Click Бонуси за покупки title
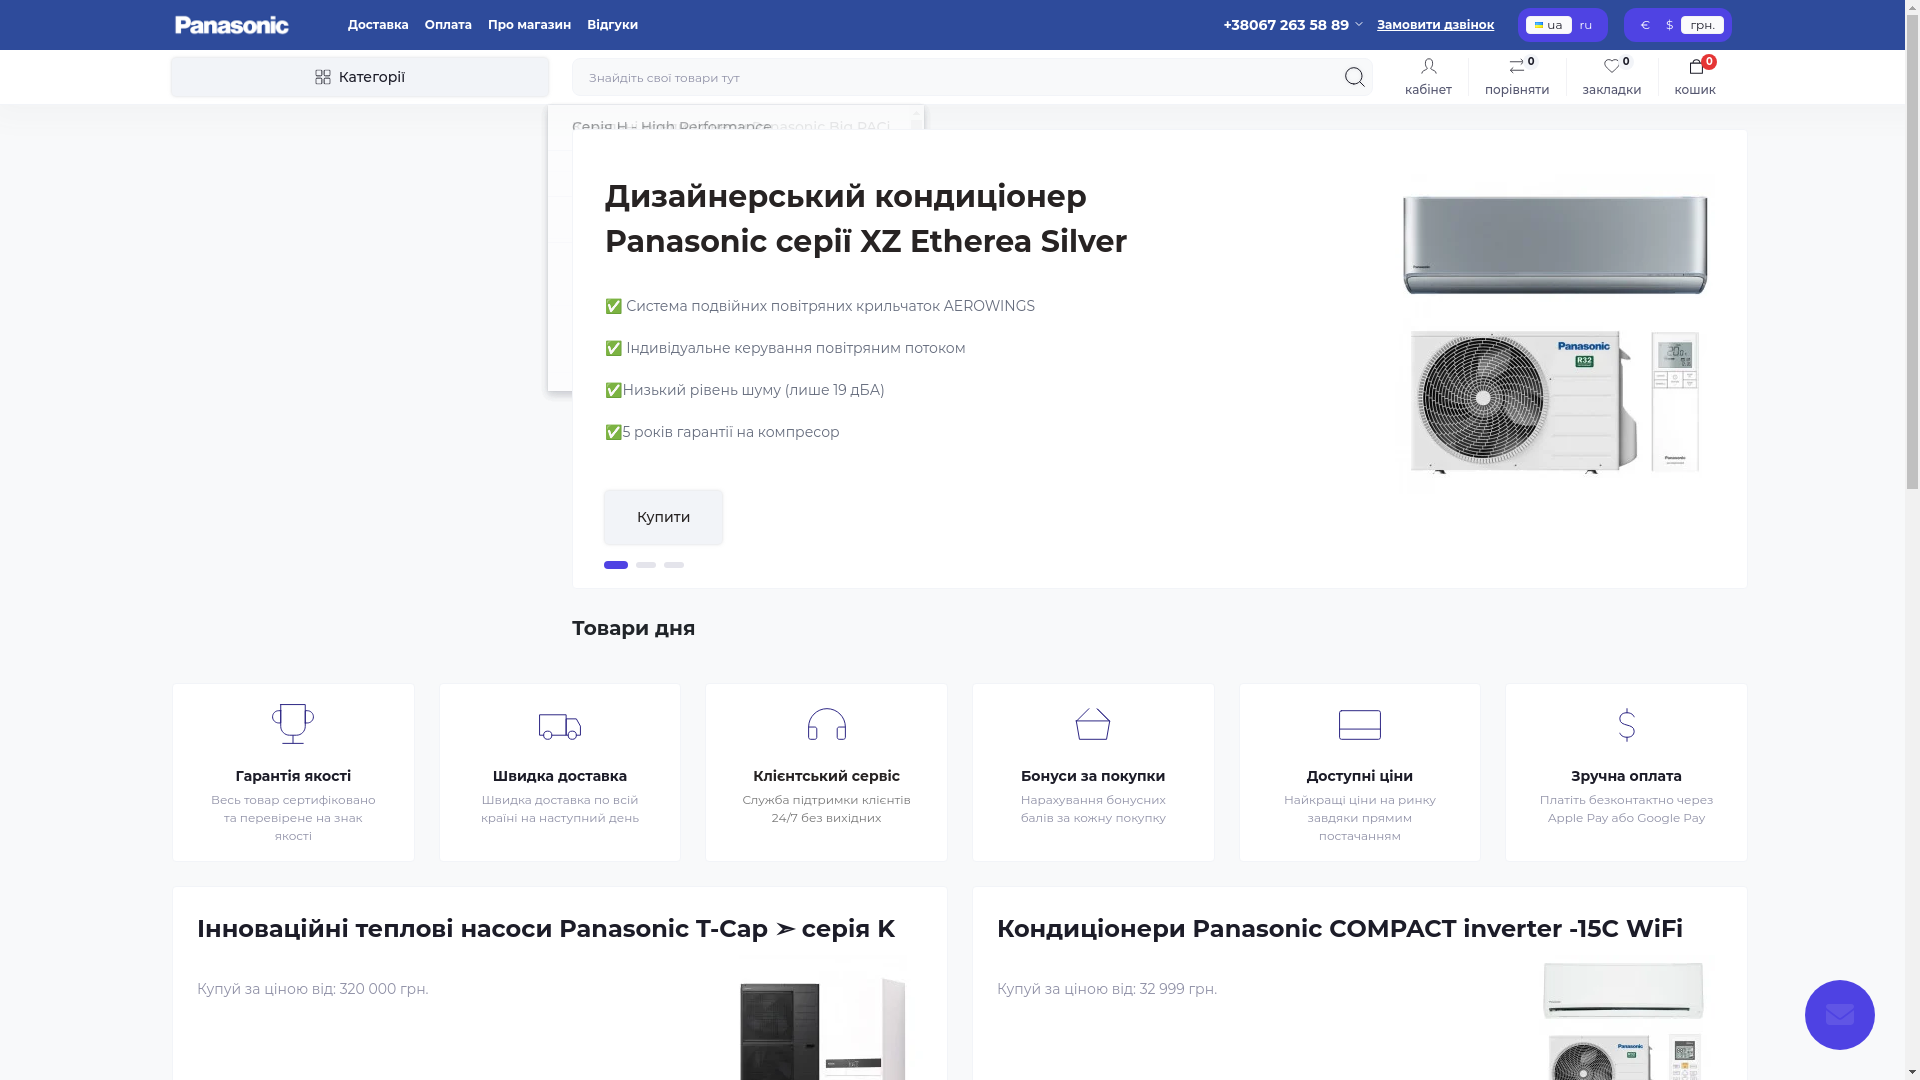This screenshot has width=1920, height=1080. coord(1093,776)
